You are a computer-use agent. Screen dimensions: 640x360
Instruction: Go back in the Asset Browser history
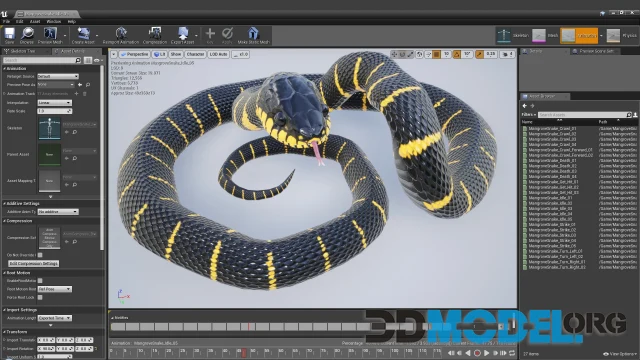525,106
